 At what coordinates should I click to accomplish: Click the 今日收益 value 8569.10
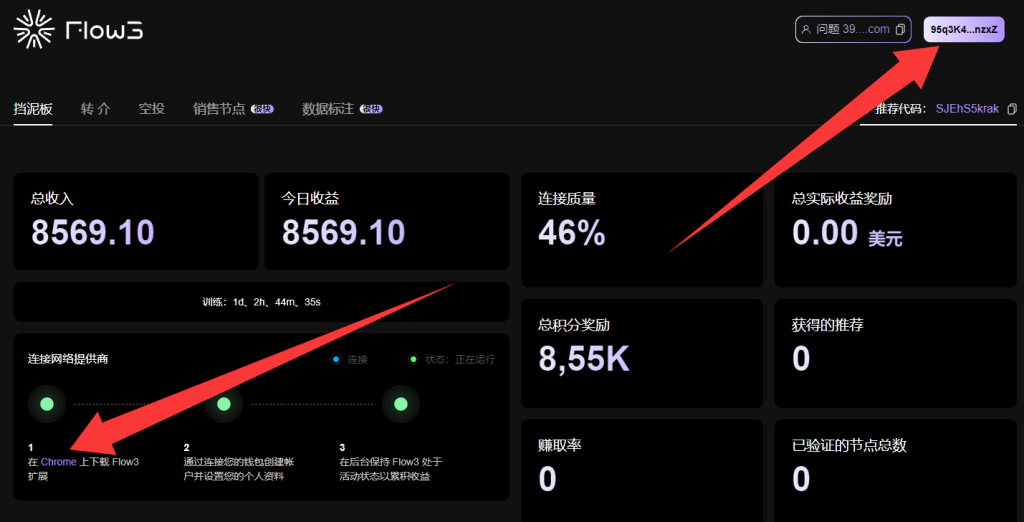pos(344,232)
